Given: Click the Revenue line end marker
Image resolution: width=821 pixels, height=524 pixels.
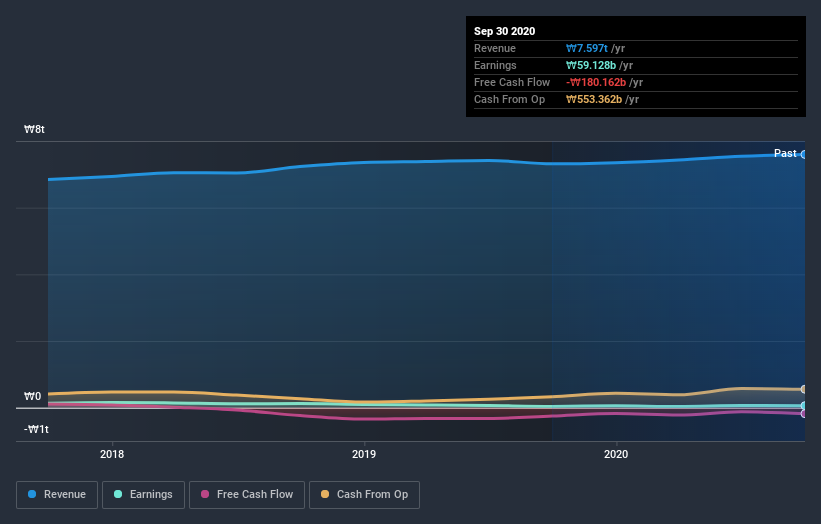Looking at the screenshot, I should [x=804, y=154].
